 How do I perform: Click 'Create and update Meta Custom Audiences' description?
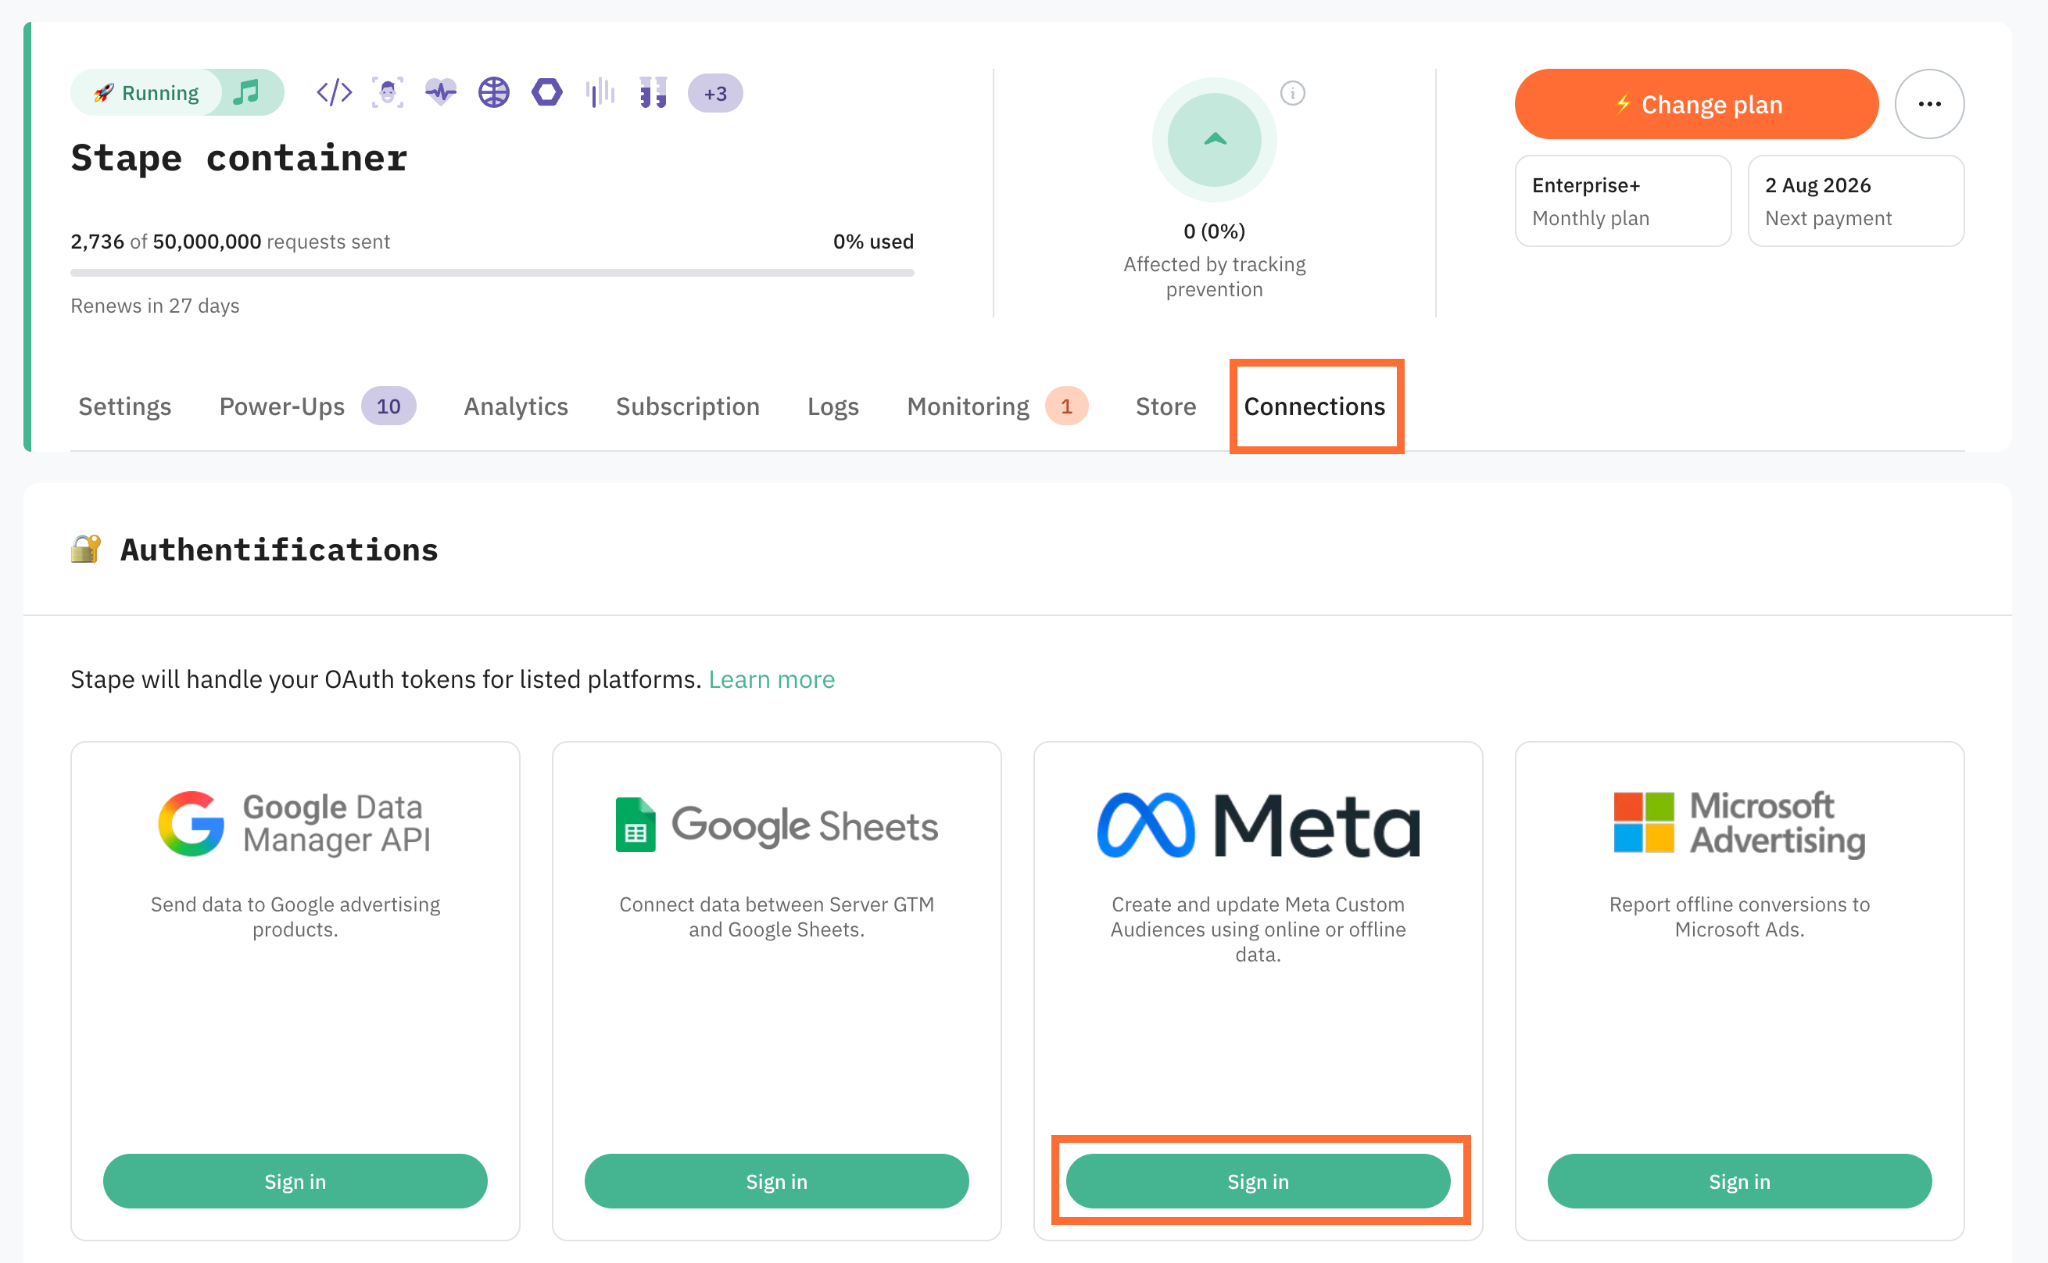point(1258,929)
